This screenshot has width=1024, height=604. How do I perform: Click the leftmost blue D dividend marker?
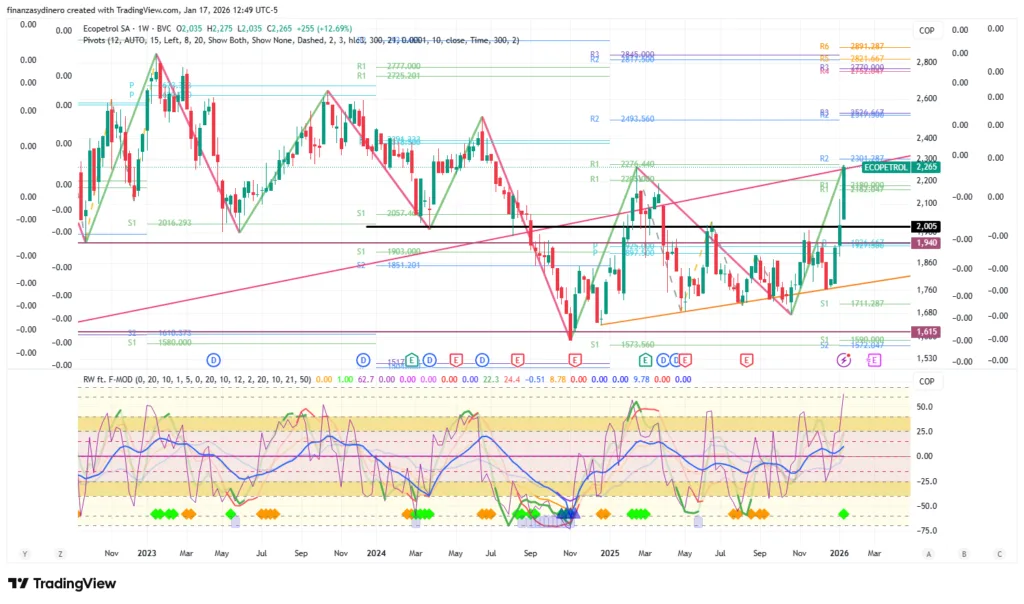pos(212,358)
